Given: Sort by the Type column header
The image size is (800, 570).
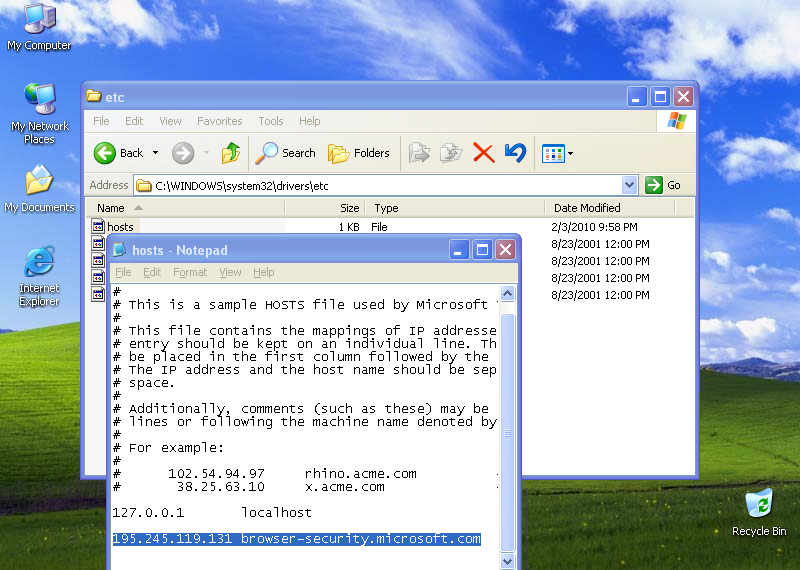Looking at the screenshot, I should click(456, 208).
